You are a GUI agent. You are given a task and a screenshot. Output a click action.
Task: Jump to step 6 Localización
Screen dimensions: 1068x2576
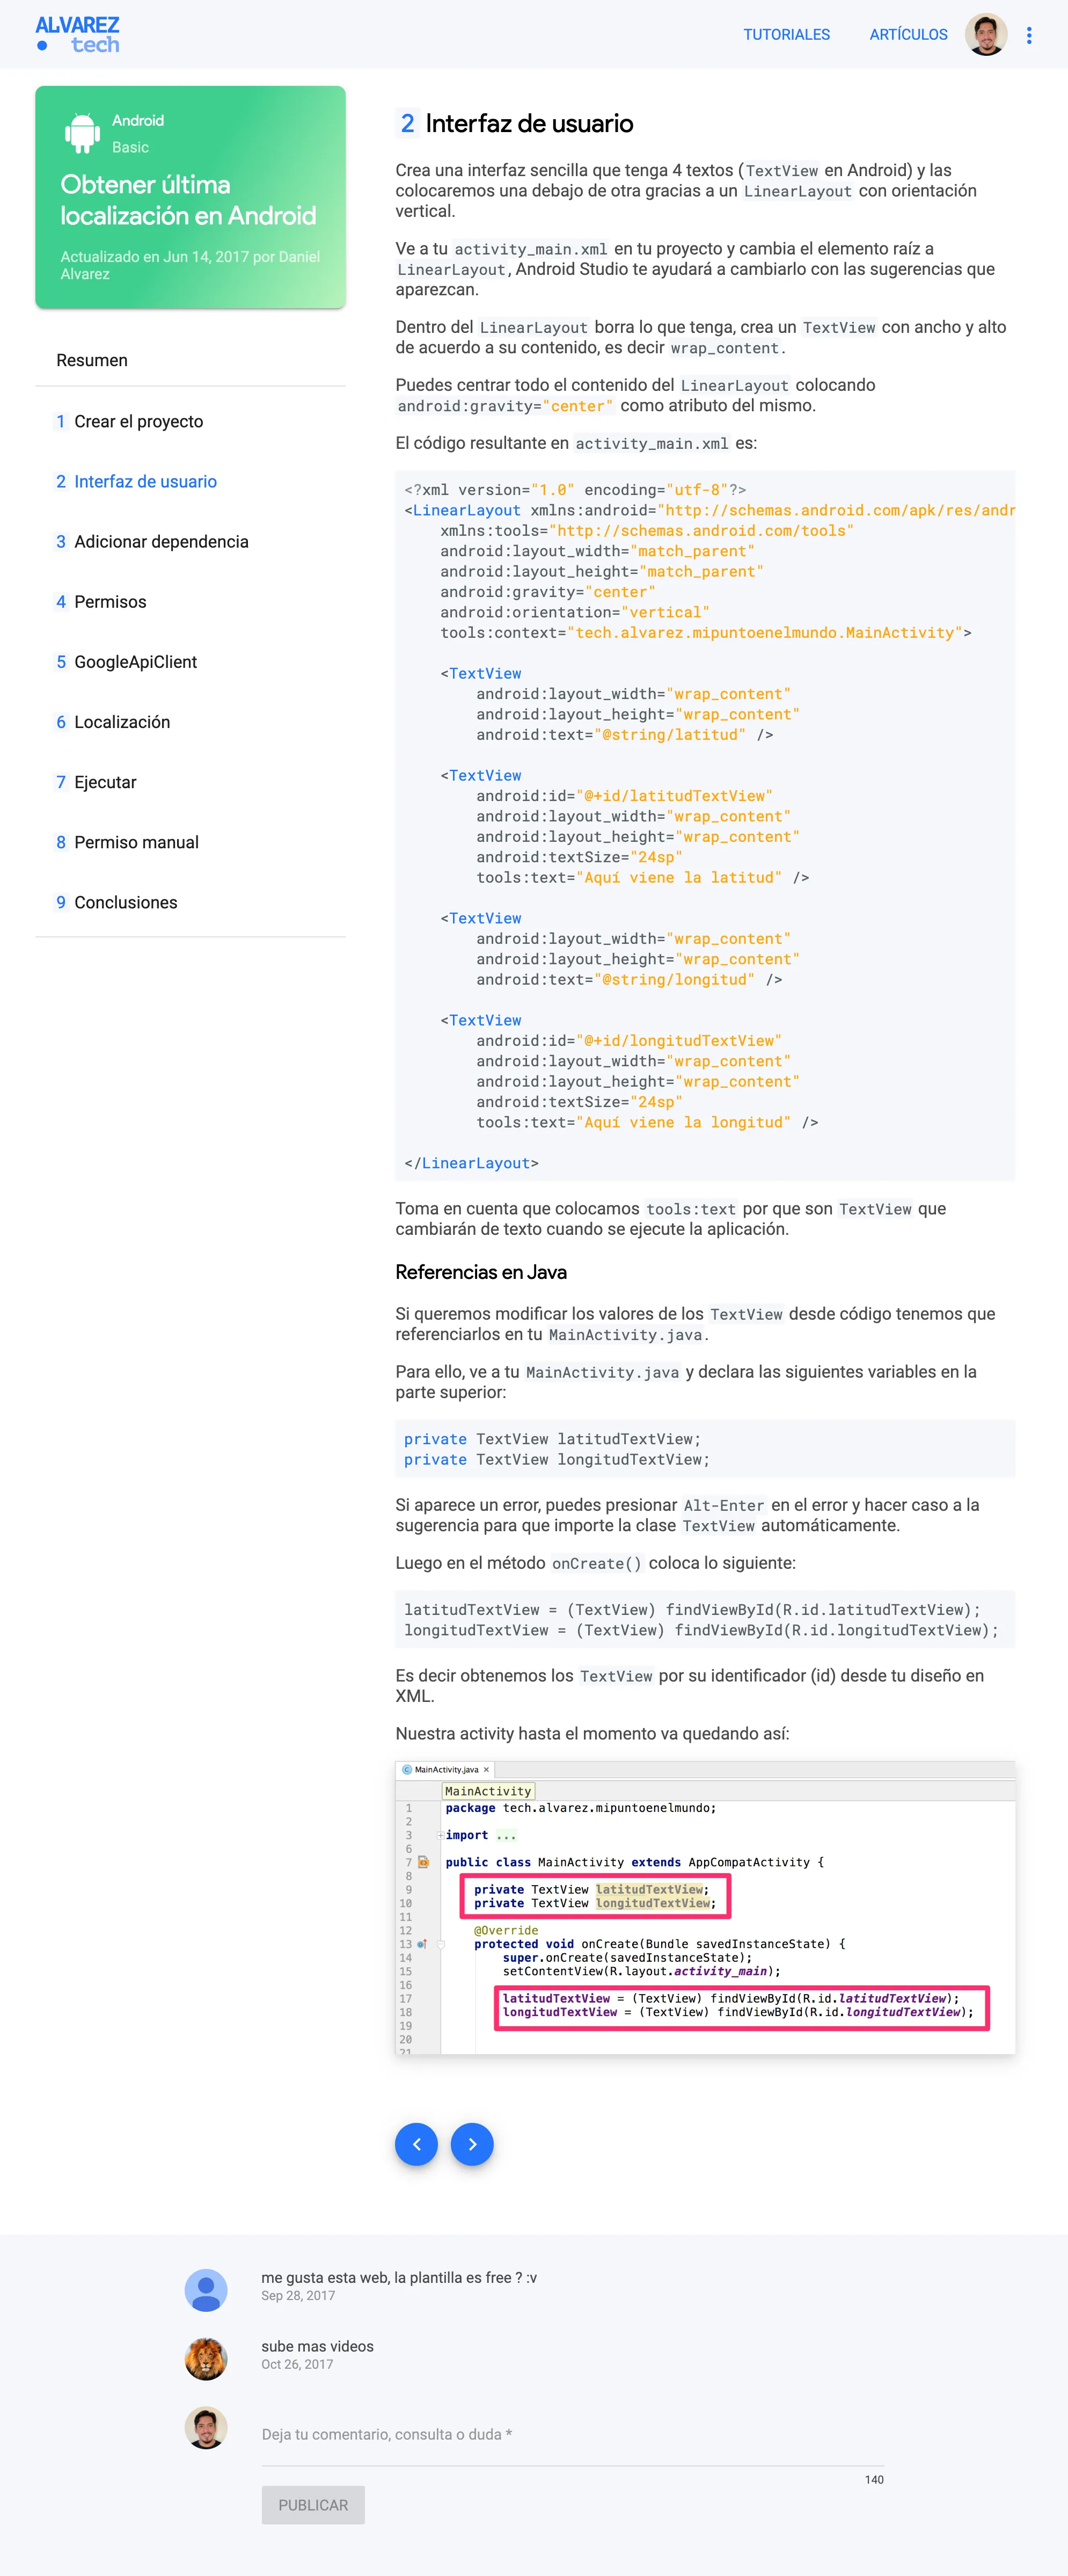(x=190, y=722)
